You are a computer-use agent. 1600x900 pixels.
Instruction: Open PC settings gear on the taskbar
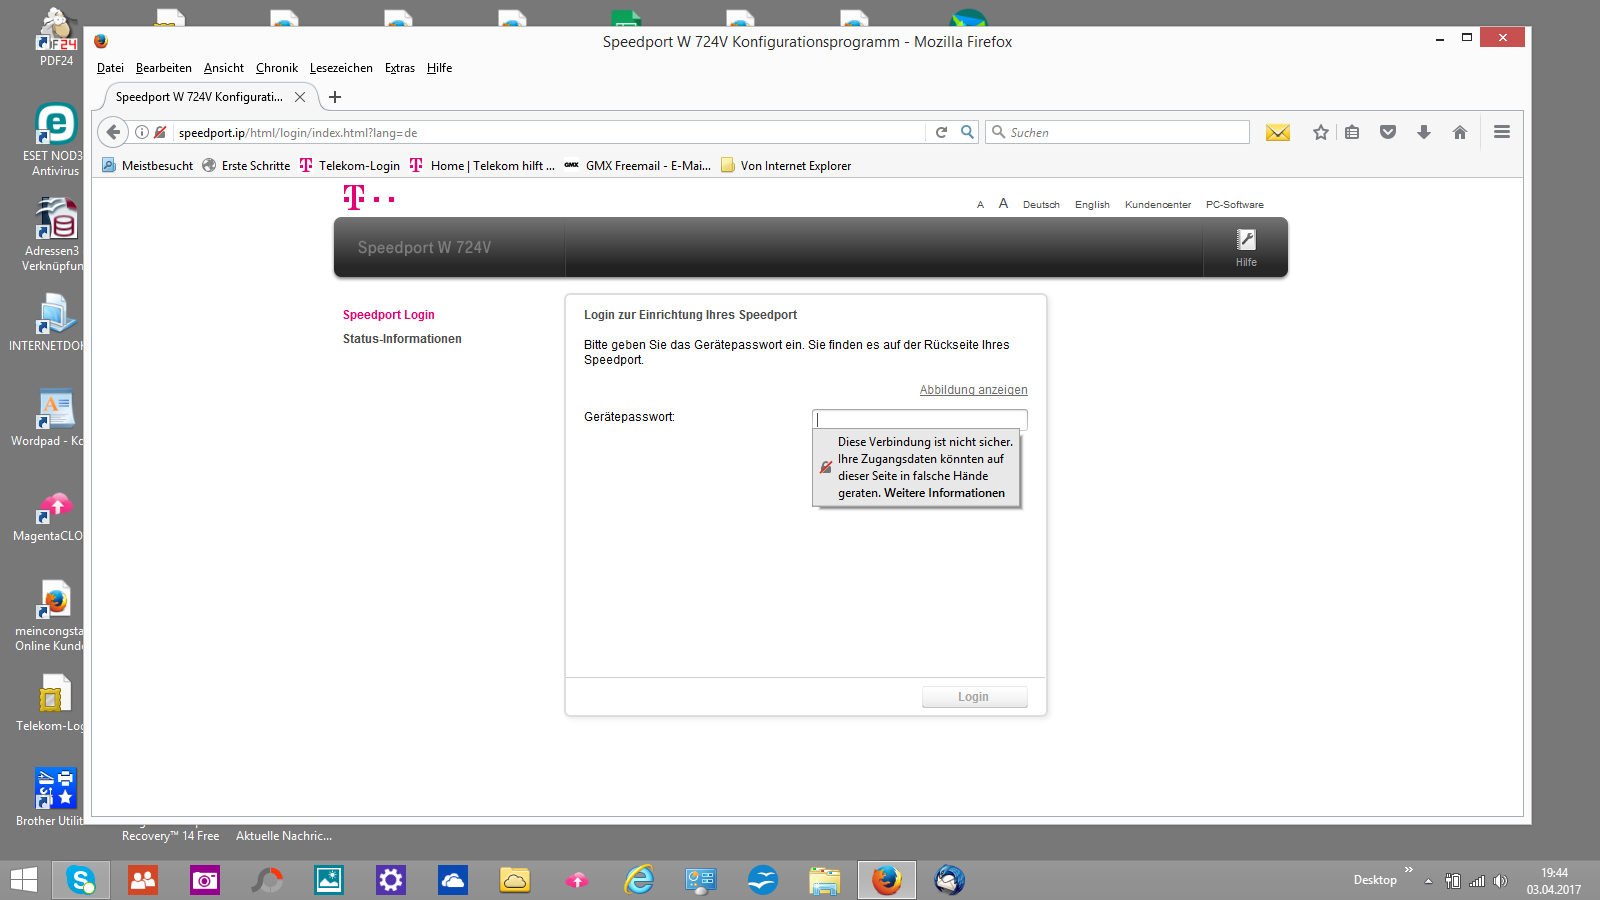(x=391, y=880)
